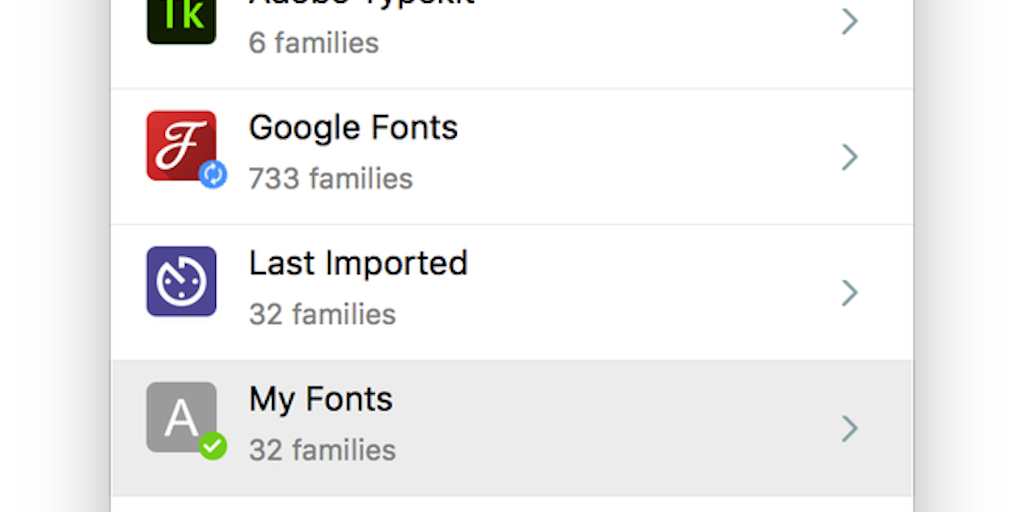Click the gray My Fonts letter A icon
This screenshot has width=1024, height=512.
tap(180, 416)
